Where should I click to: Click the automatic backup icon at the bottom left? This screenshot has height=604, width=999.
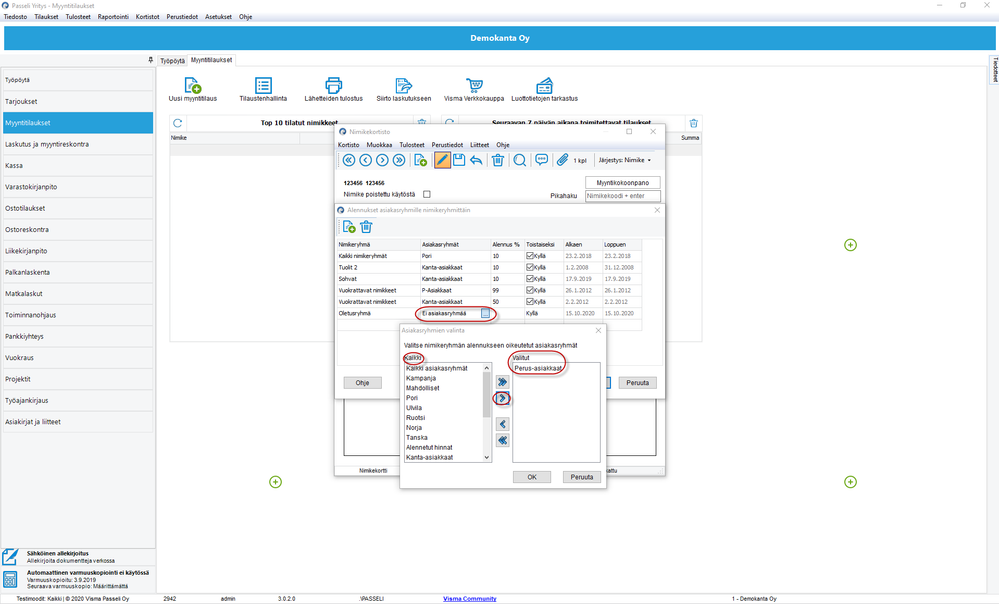pos(10,579)
